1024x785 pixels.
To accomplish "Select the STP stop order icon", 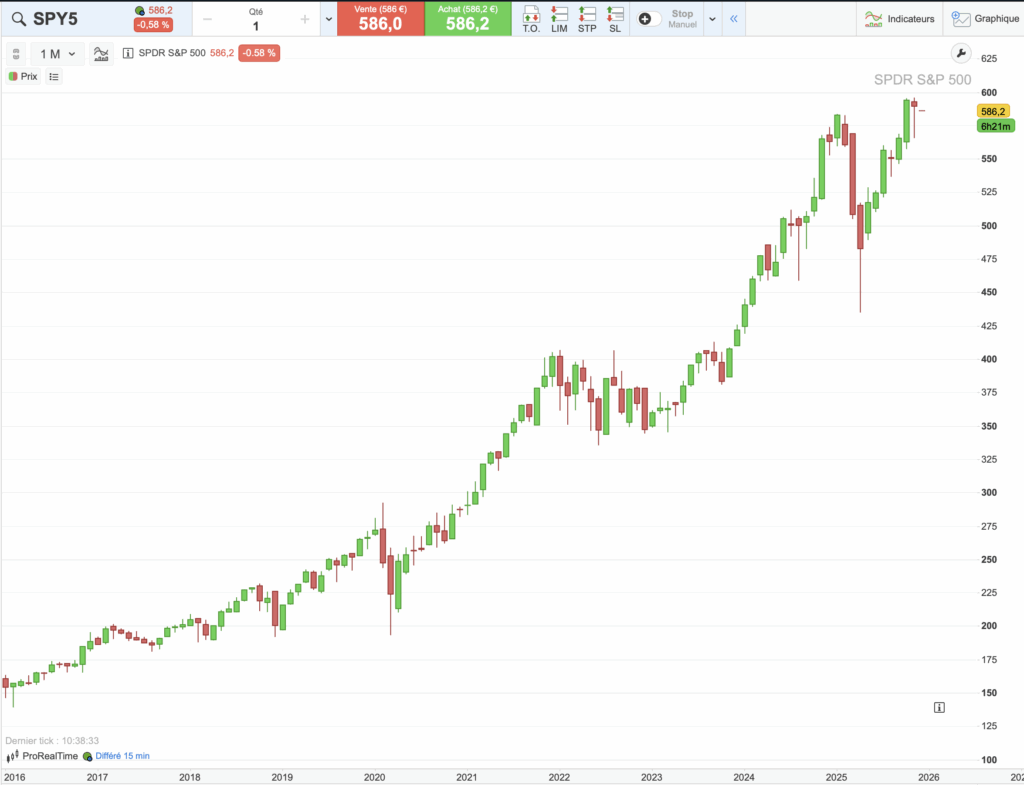I will [587, 18].
